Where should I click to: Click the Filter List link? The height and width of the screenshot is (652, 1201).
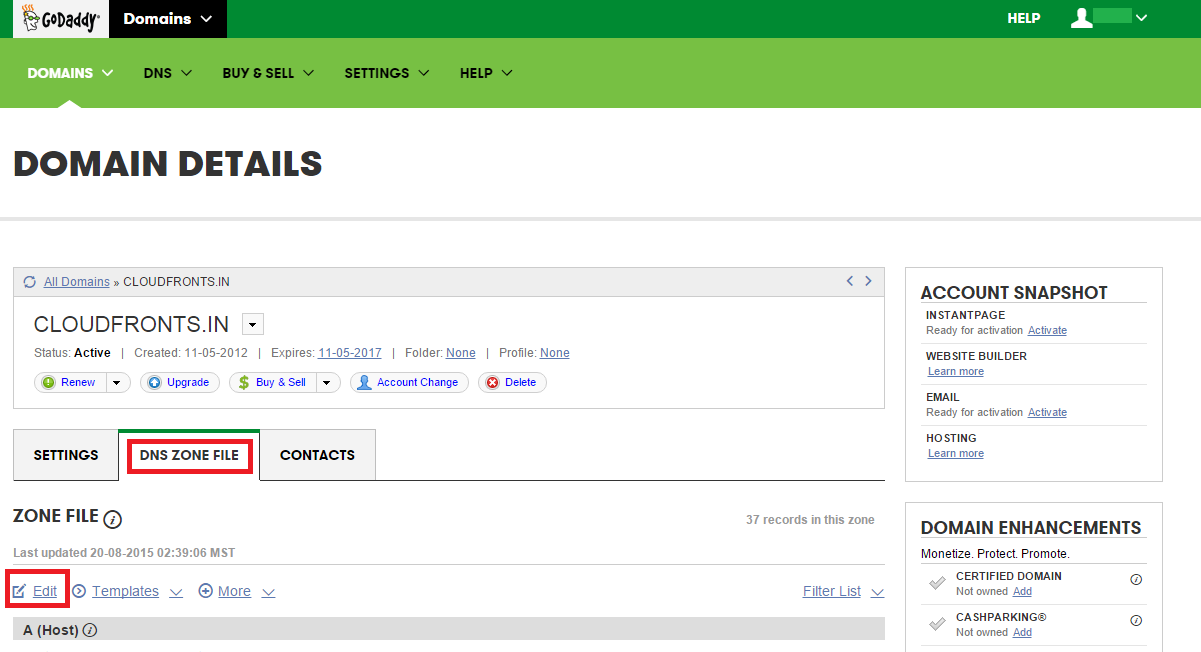point(832,591)
